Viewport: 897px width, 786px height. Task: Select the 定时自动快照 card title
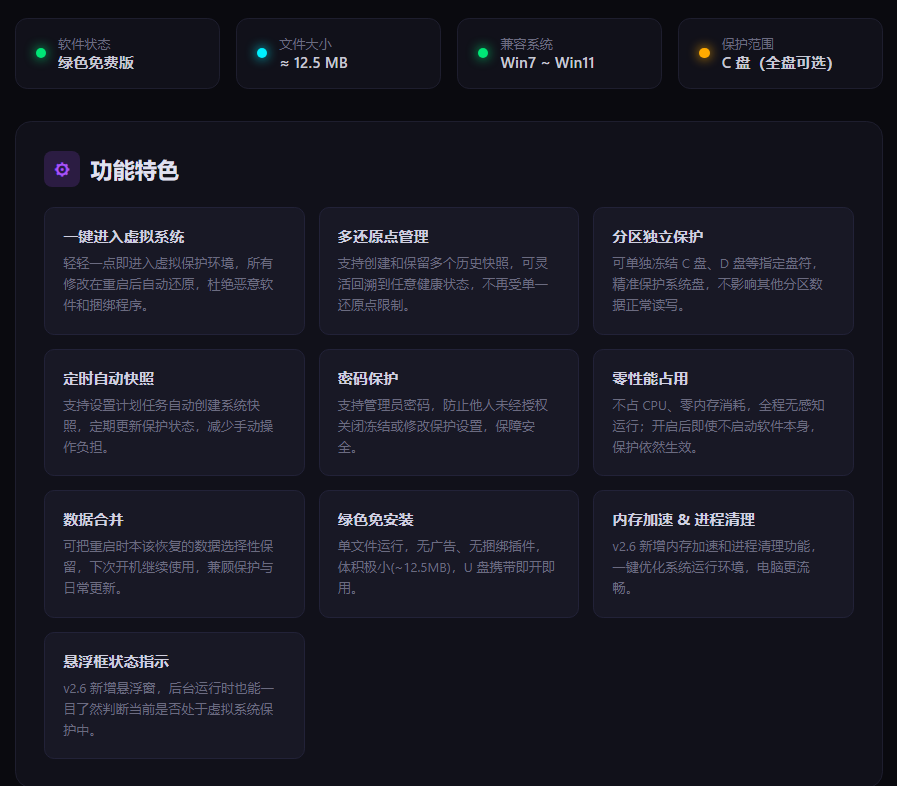coord(108,379)
